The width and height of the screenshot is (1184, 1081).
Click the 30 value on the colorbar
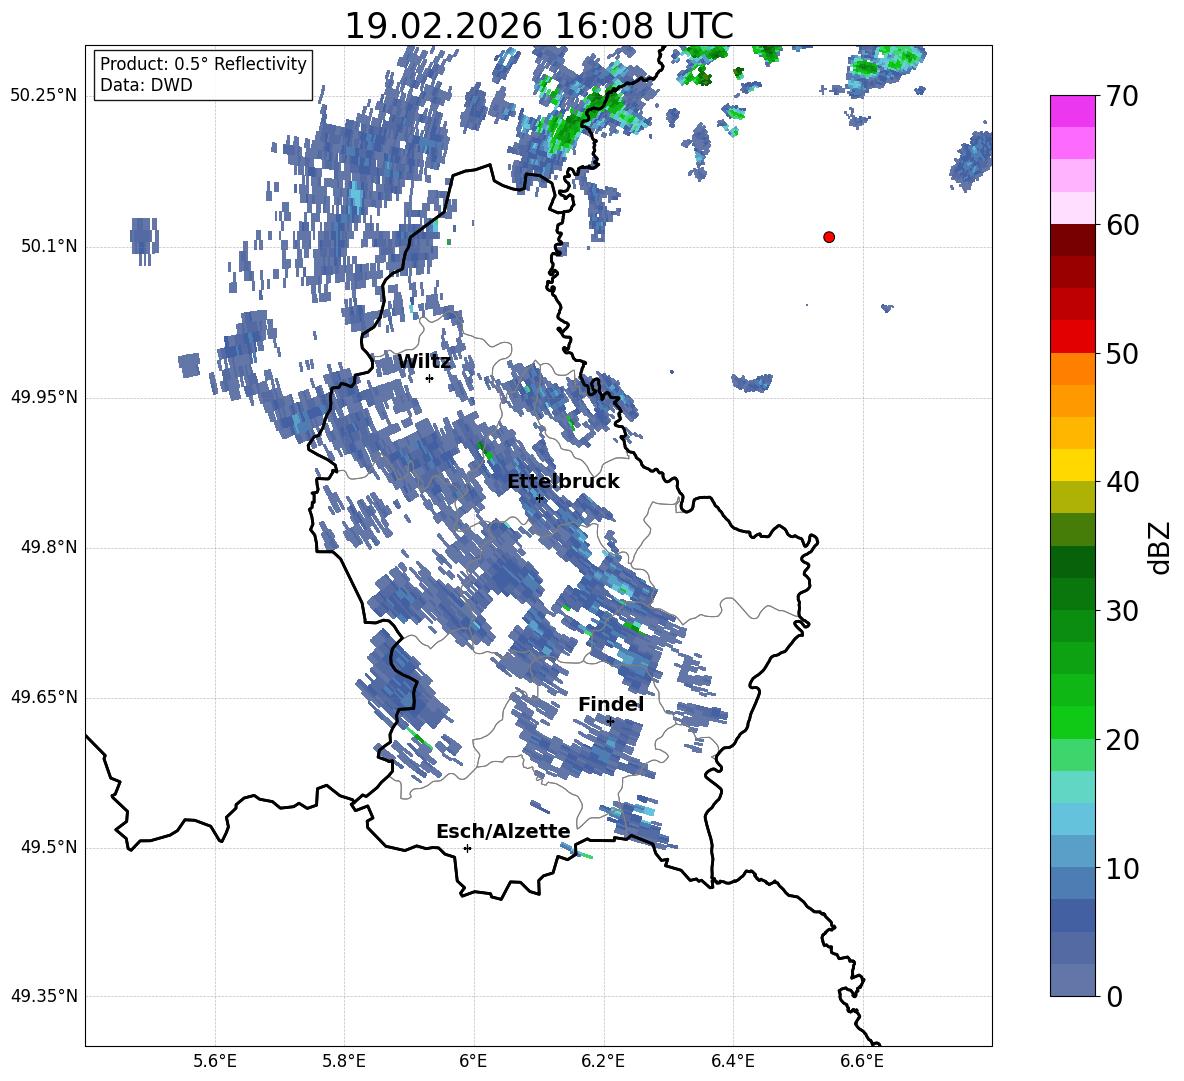1121,611
